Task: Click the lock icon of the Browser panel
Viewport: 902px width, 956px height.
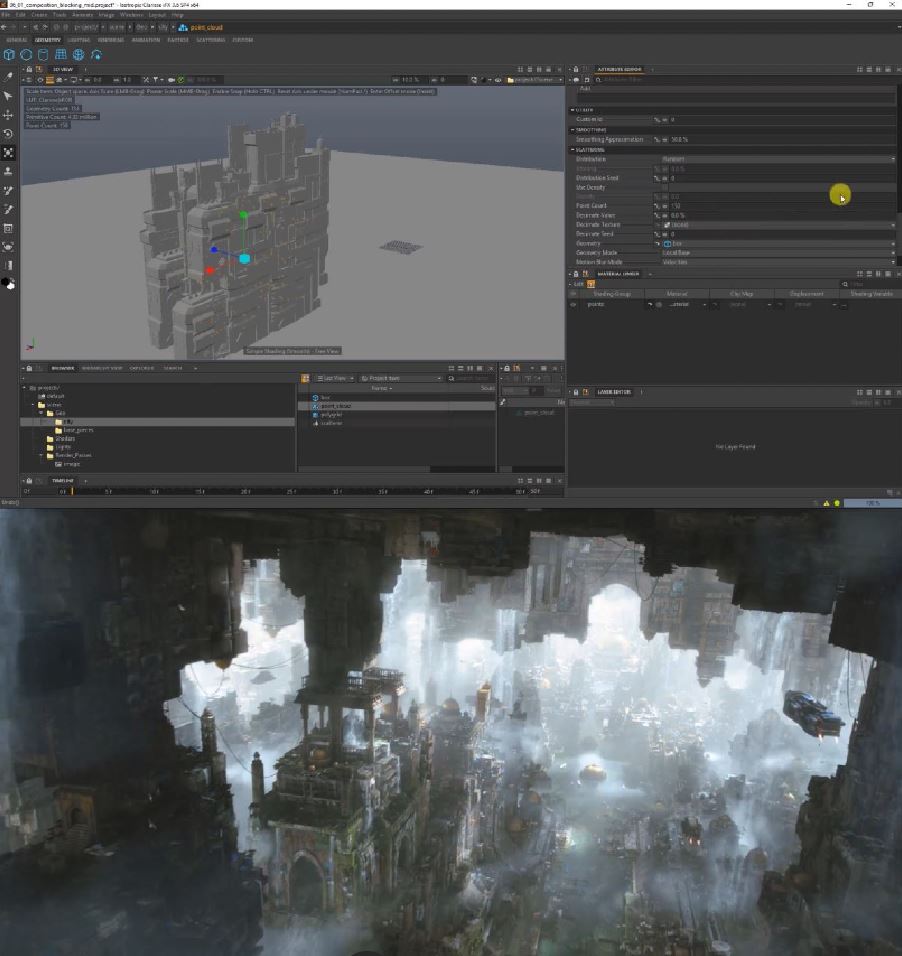Action: pos(29,368)
